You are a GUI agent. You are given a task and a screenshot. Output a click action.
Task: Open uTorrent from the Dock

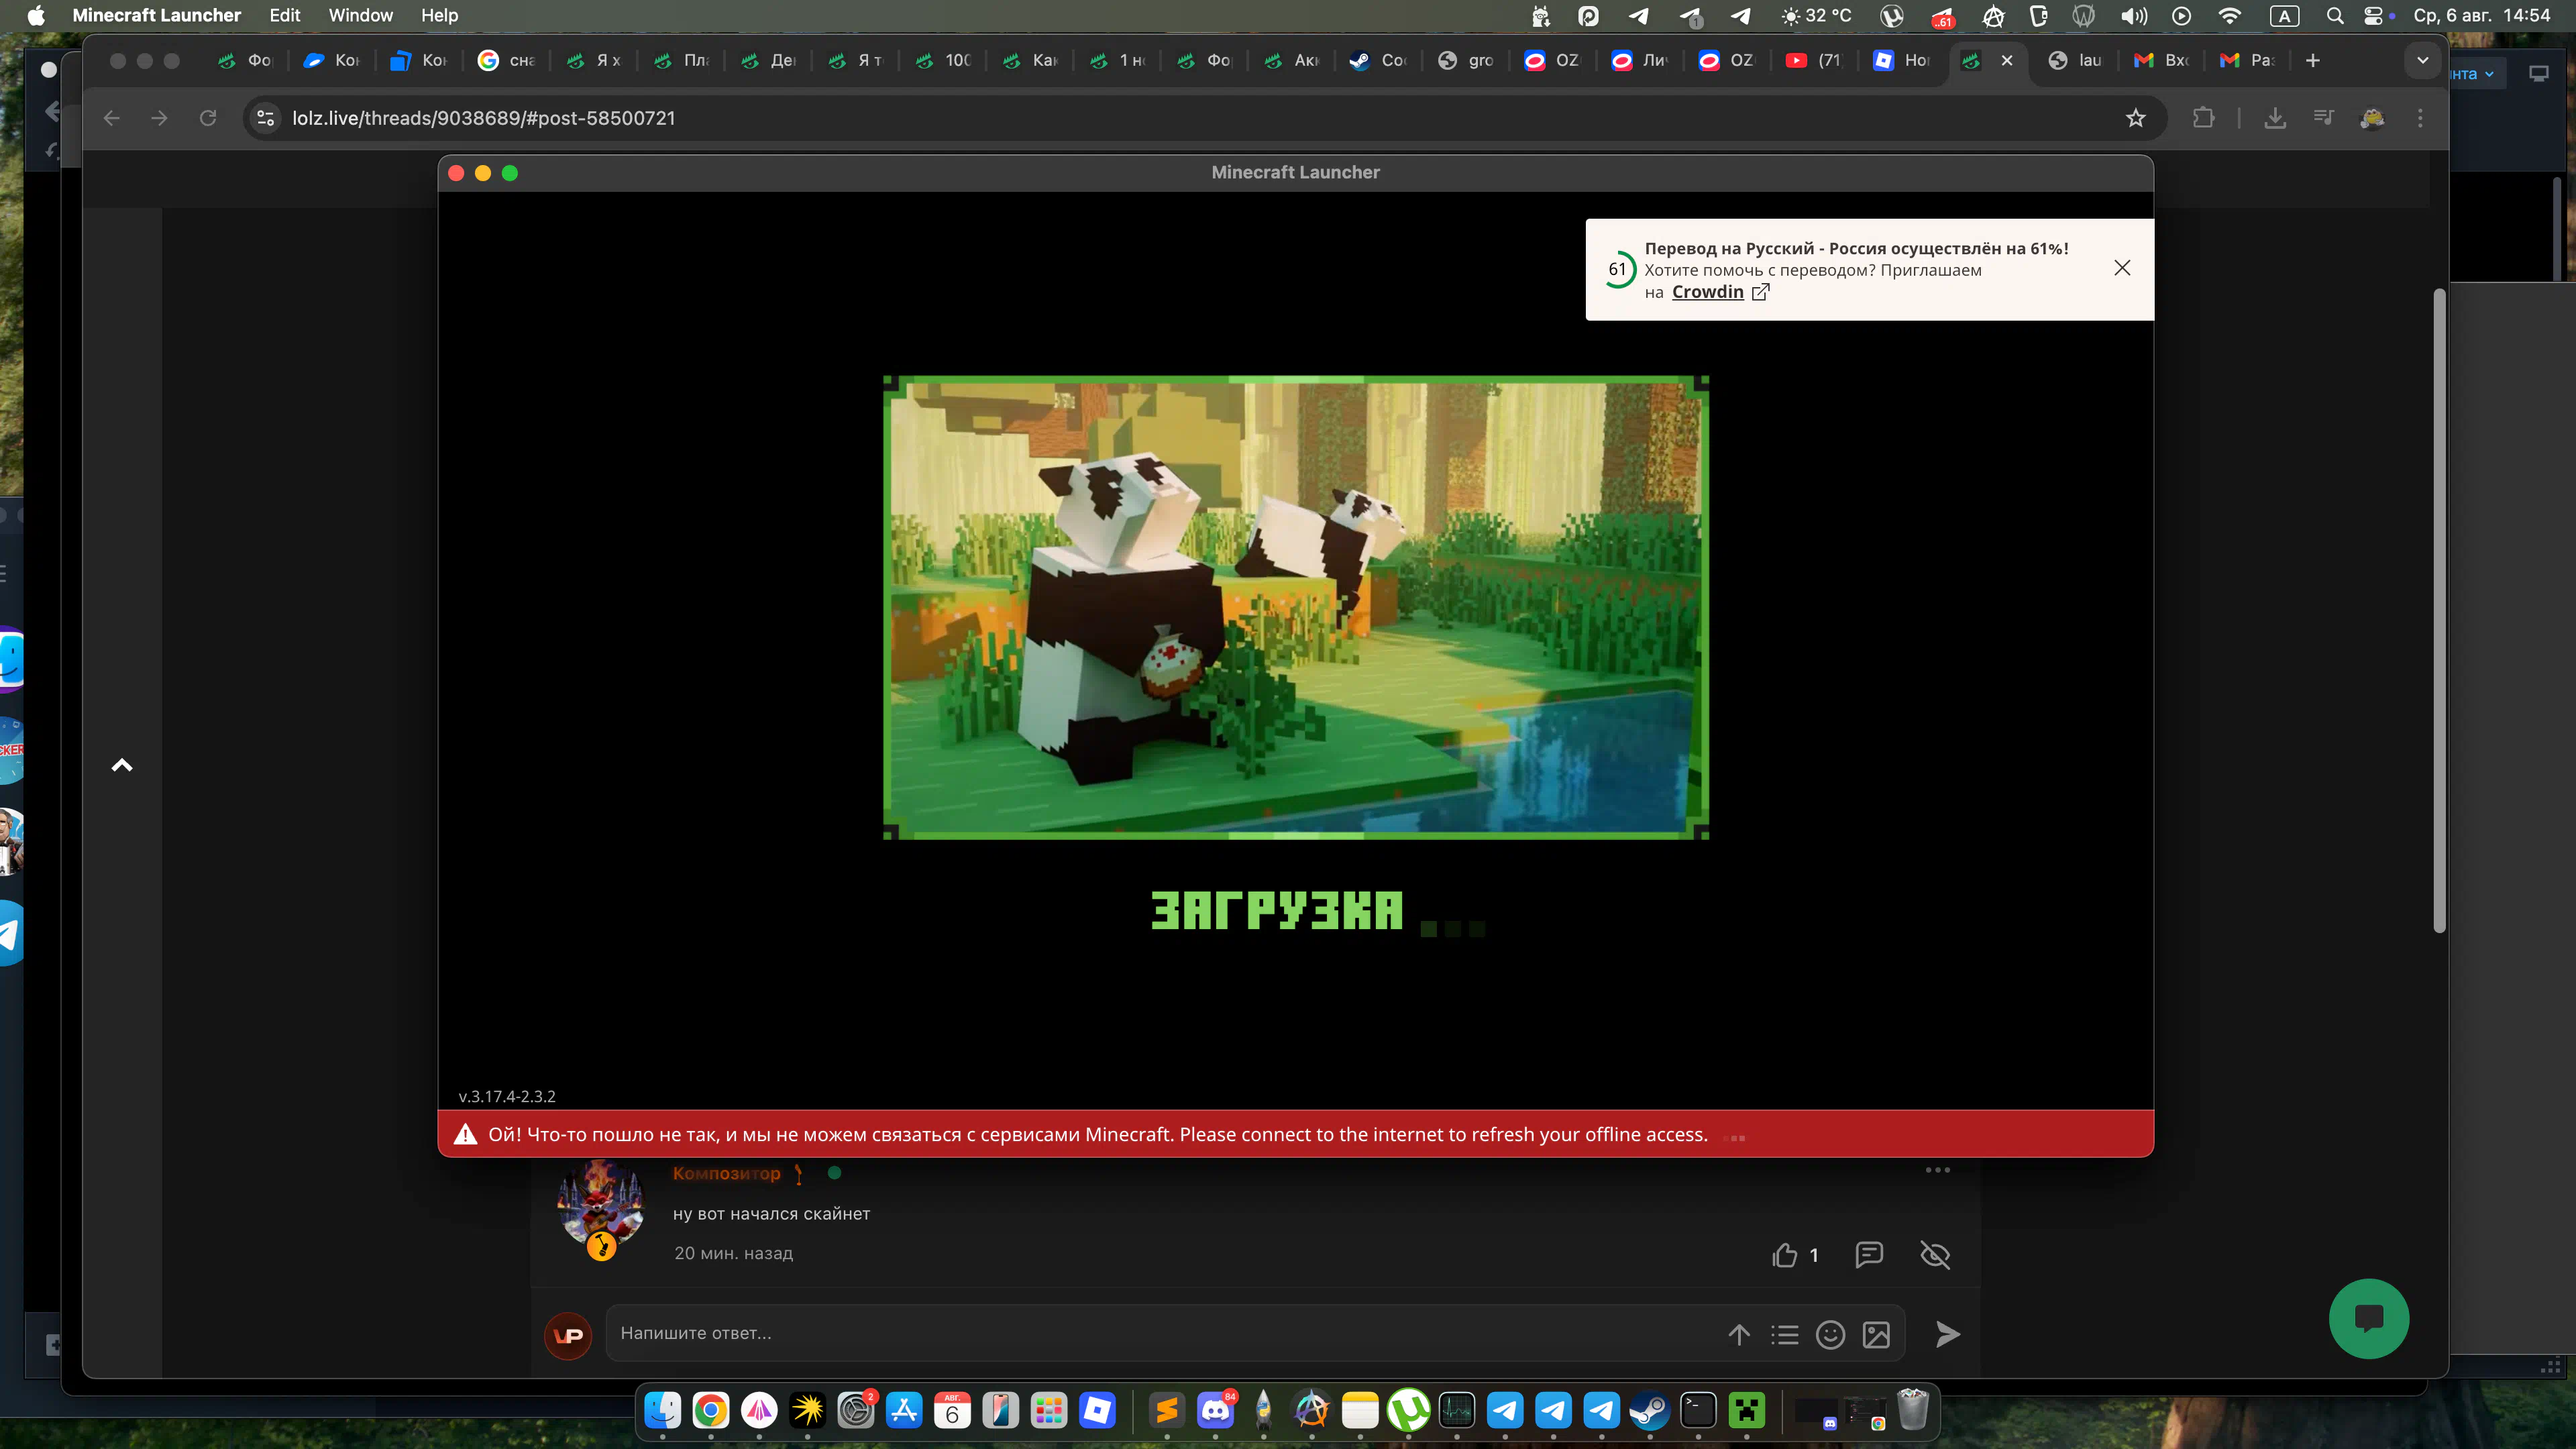pyautogui.click(x=1408, y=1410)
